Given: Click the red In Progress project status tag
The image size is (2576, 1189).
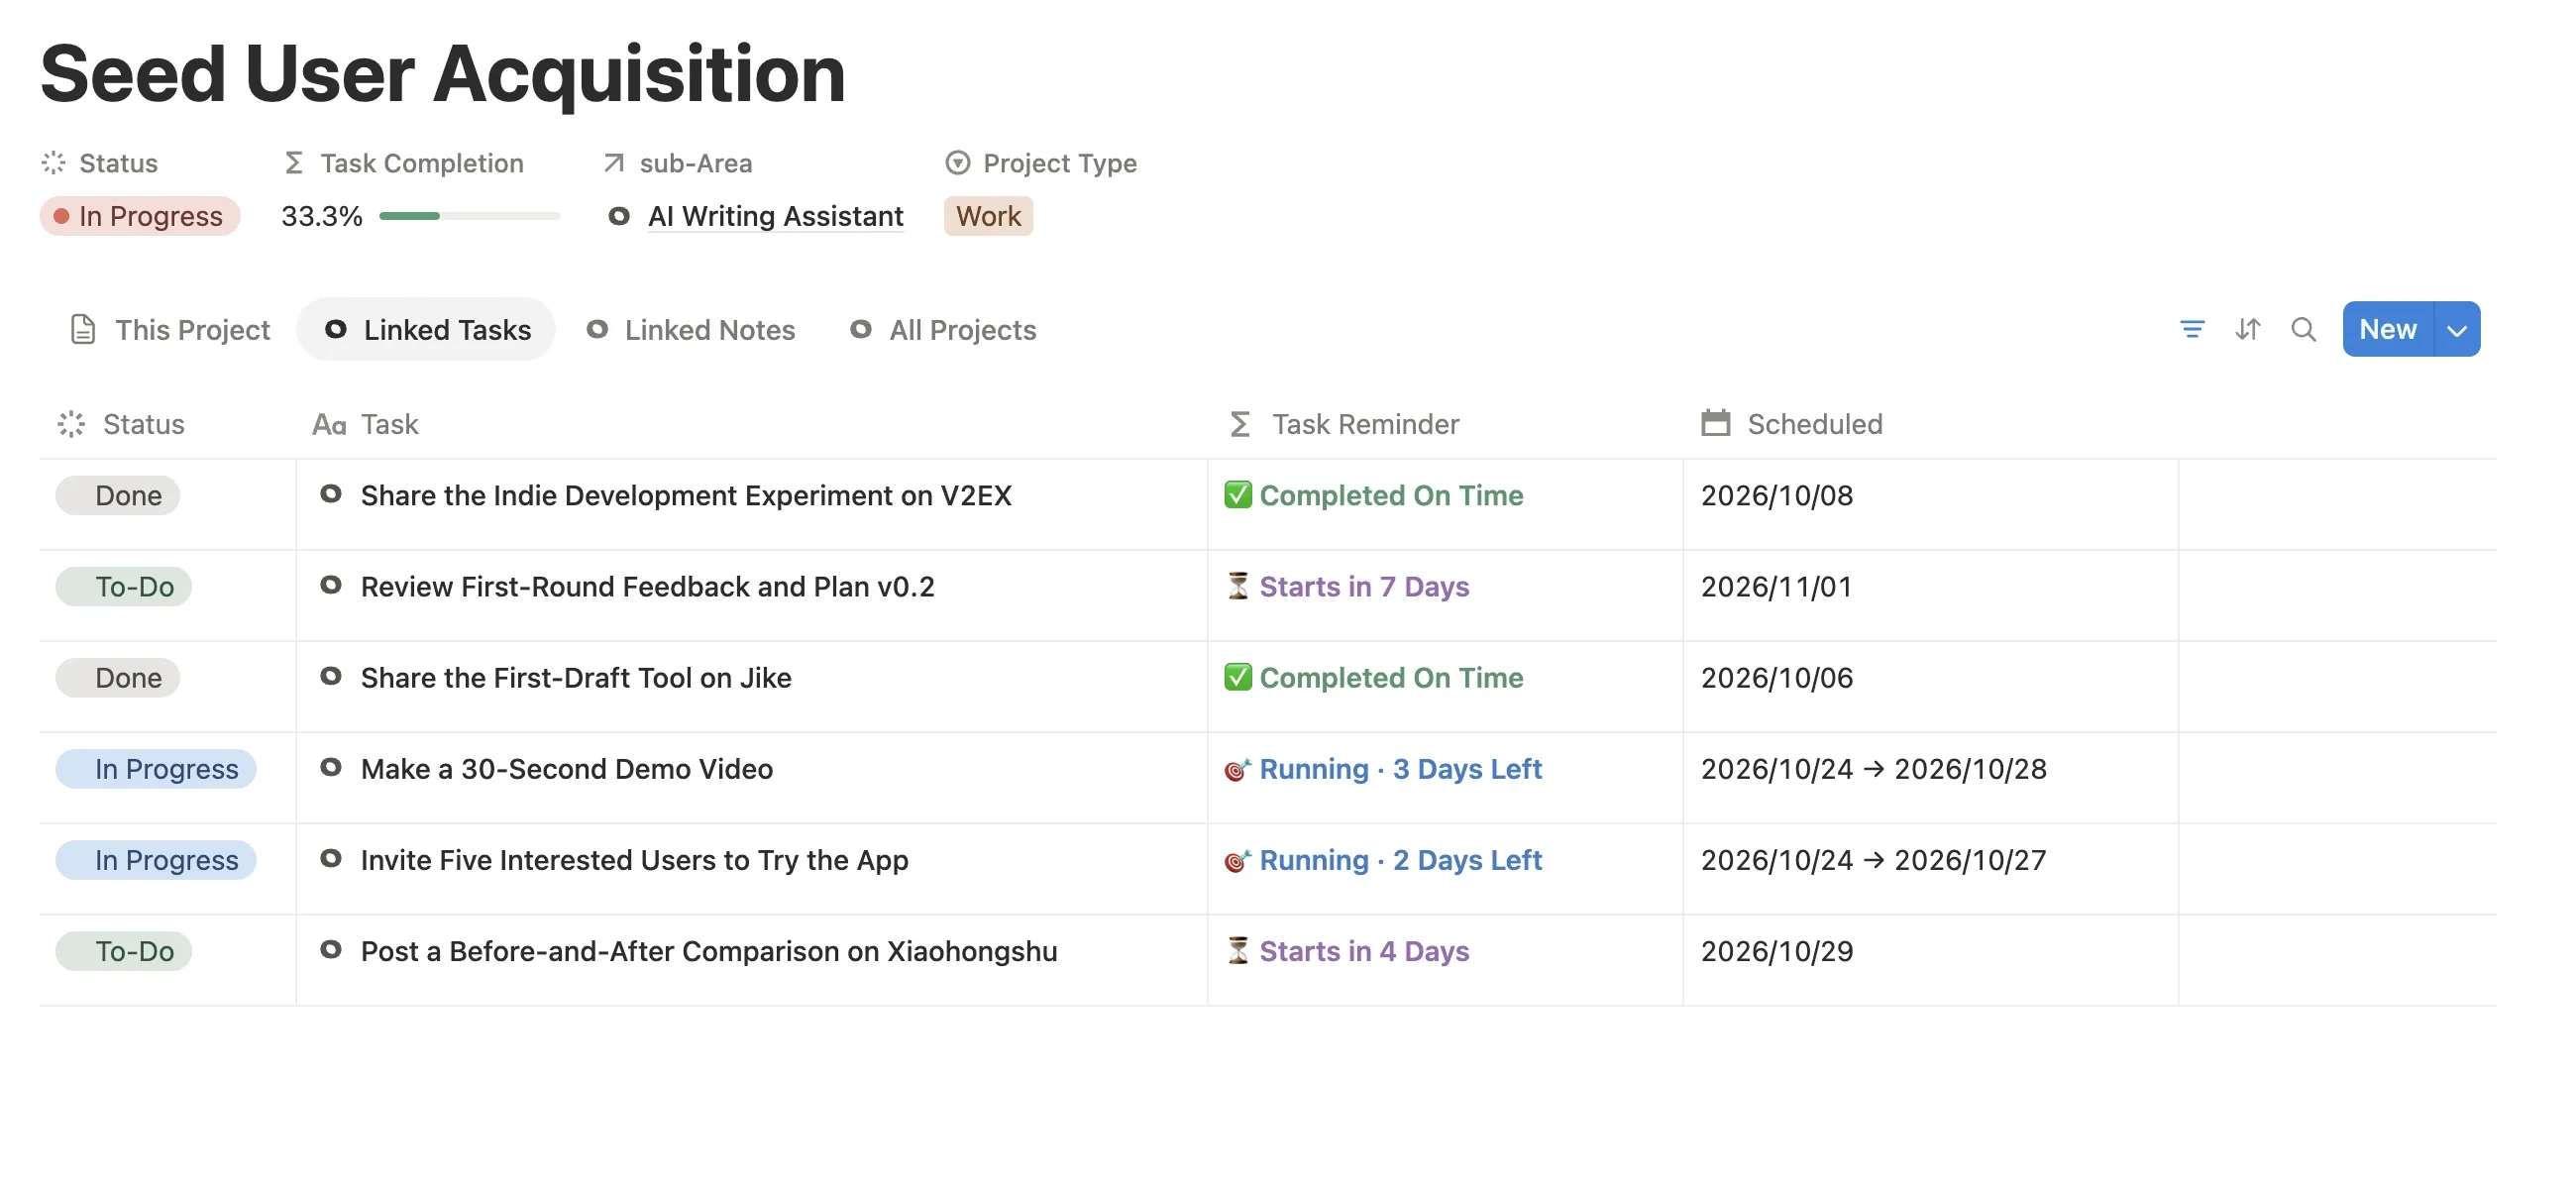Looking at the screenshot, I should [140, 216].
